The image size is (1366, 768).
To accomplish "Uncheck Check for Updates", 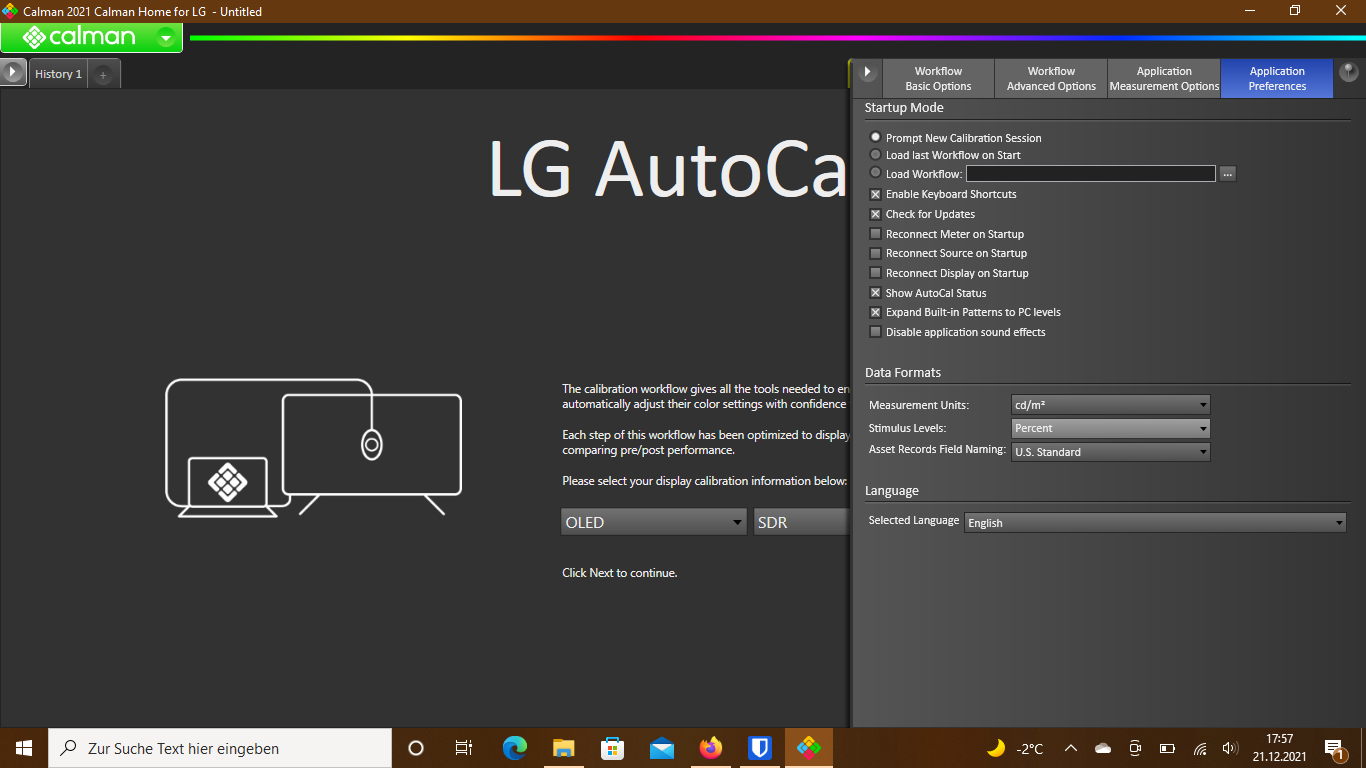I will 876,214.
